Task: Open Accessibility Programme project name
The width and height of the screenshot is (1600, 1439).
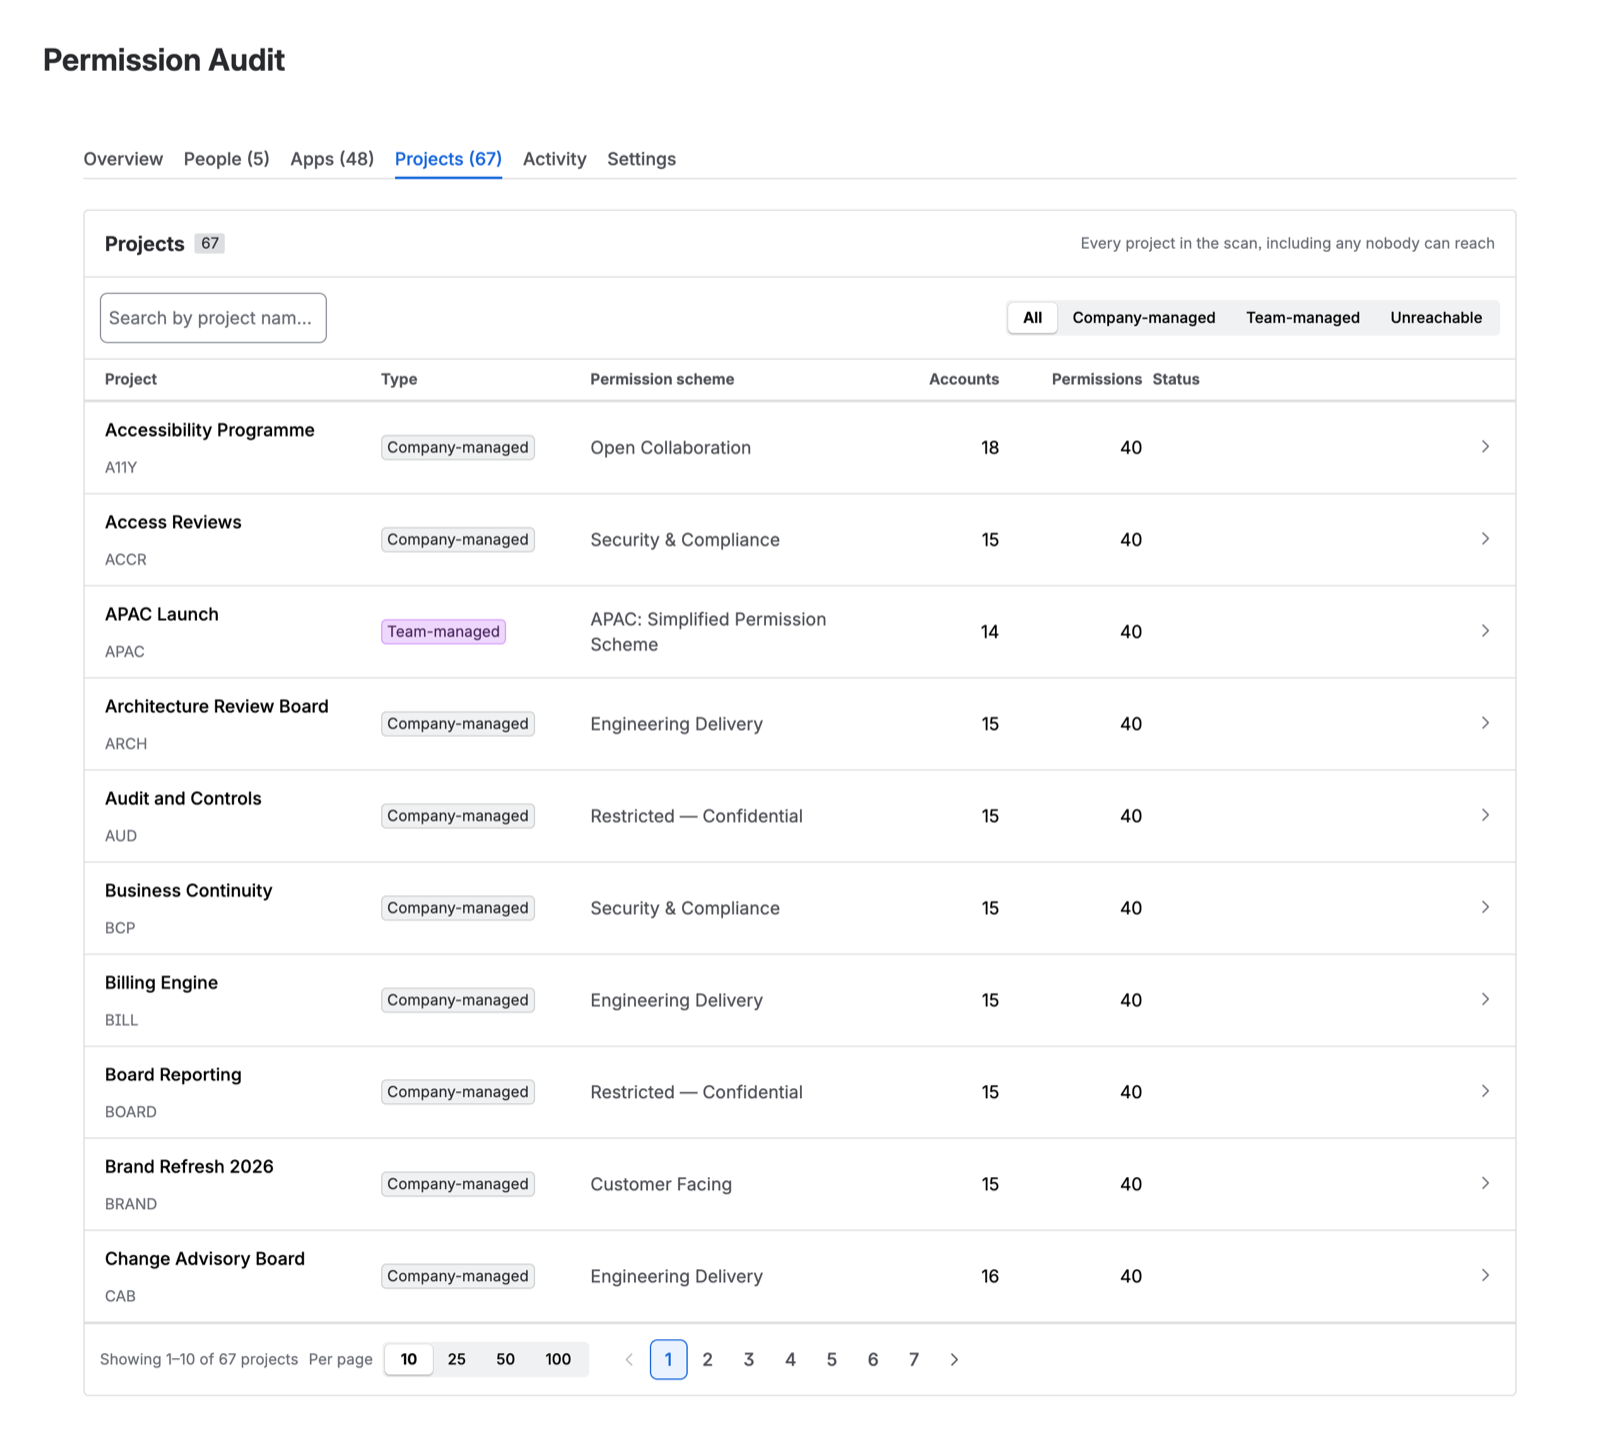Action: pos(210,430)
